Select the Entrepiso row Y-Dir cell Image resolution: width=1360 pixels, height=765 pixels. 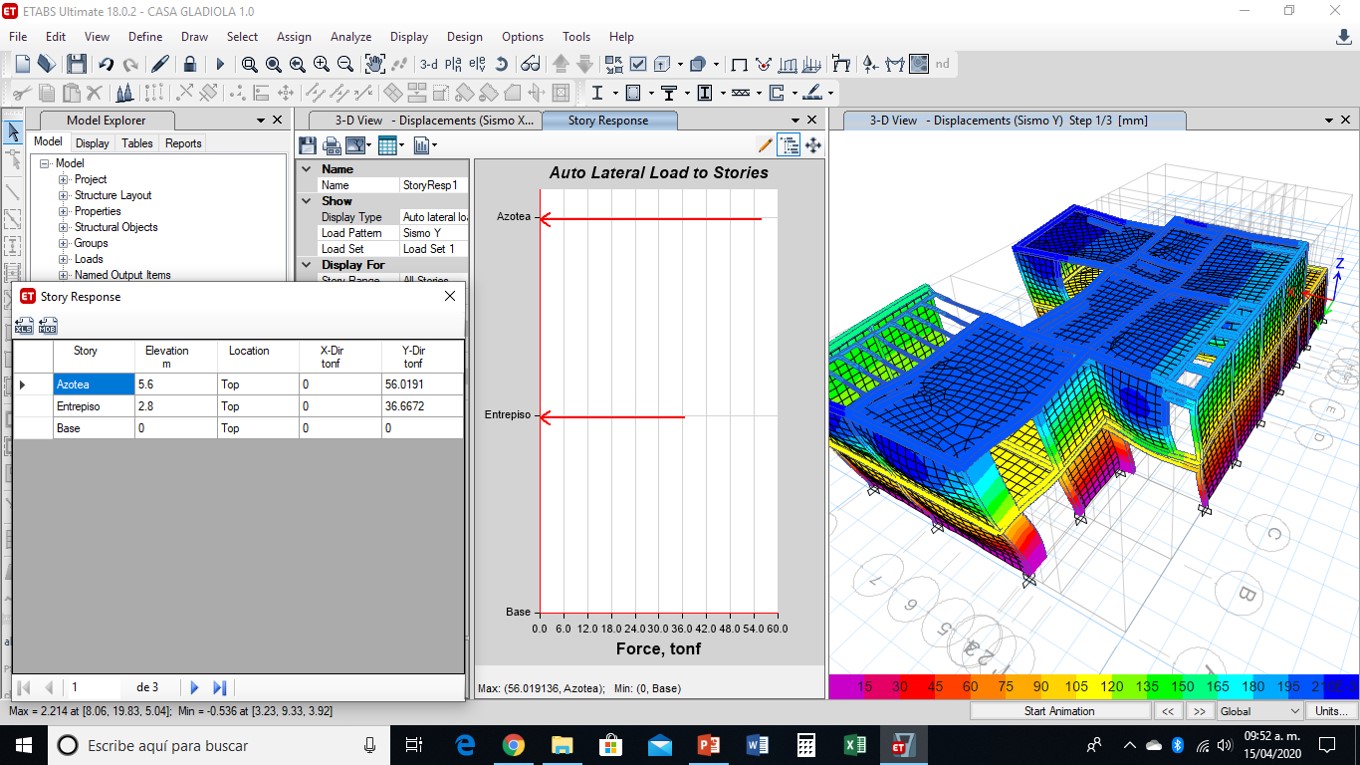(x=421, y=406)
